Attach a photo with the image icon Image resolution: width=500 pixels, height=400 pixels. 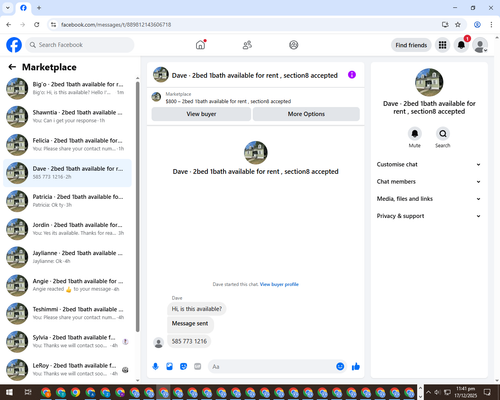(x=169, y=367)
